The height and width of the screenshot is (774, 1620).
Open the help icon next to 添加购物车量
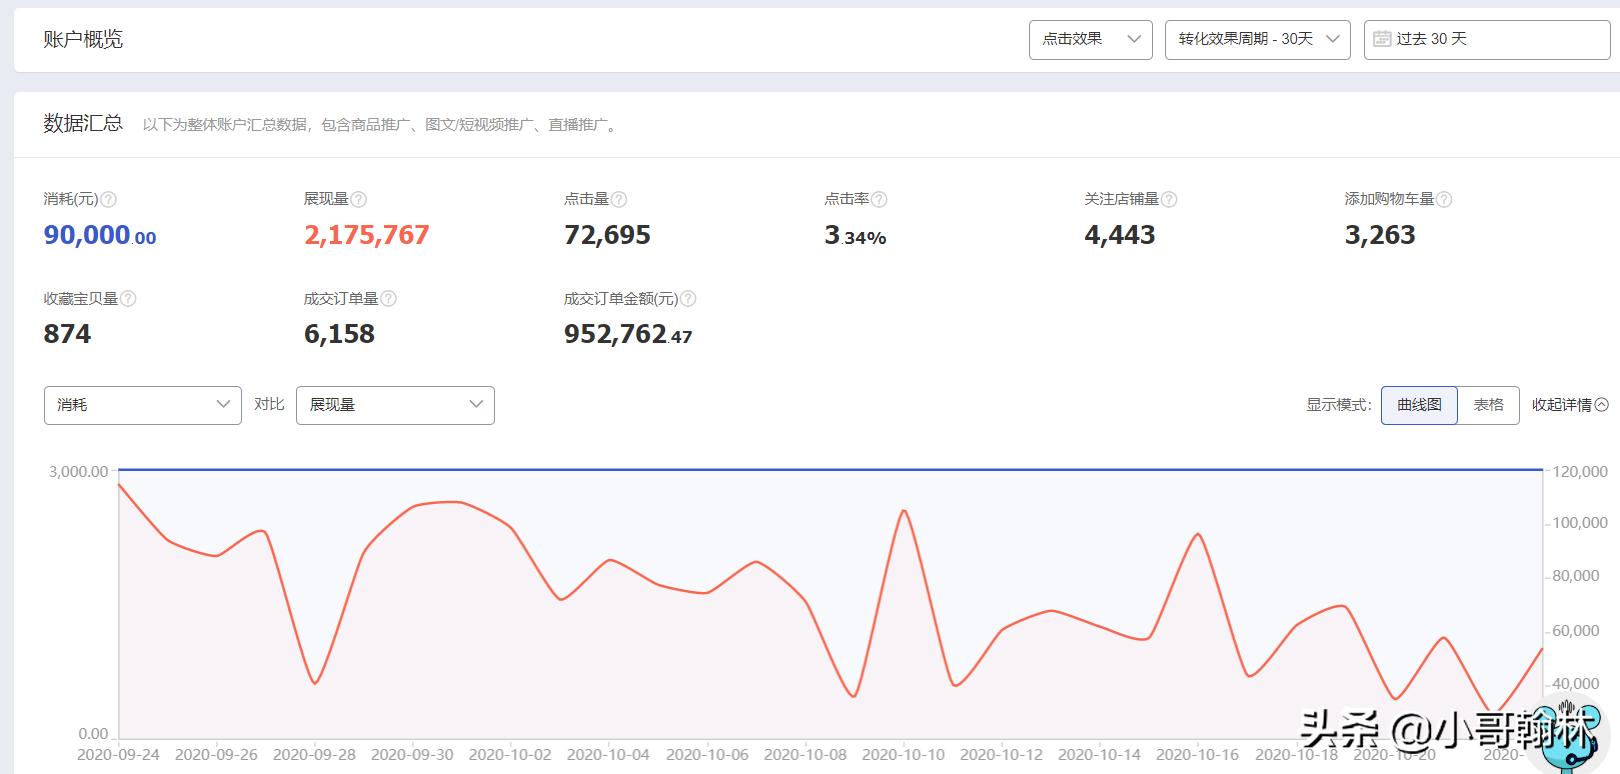click(1444, 199)
